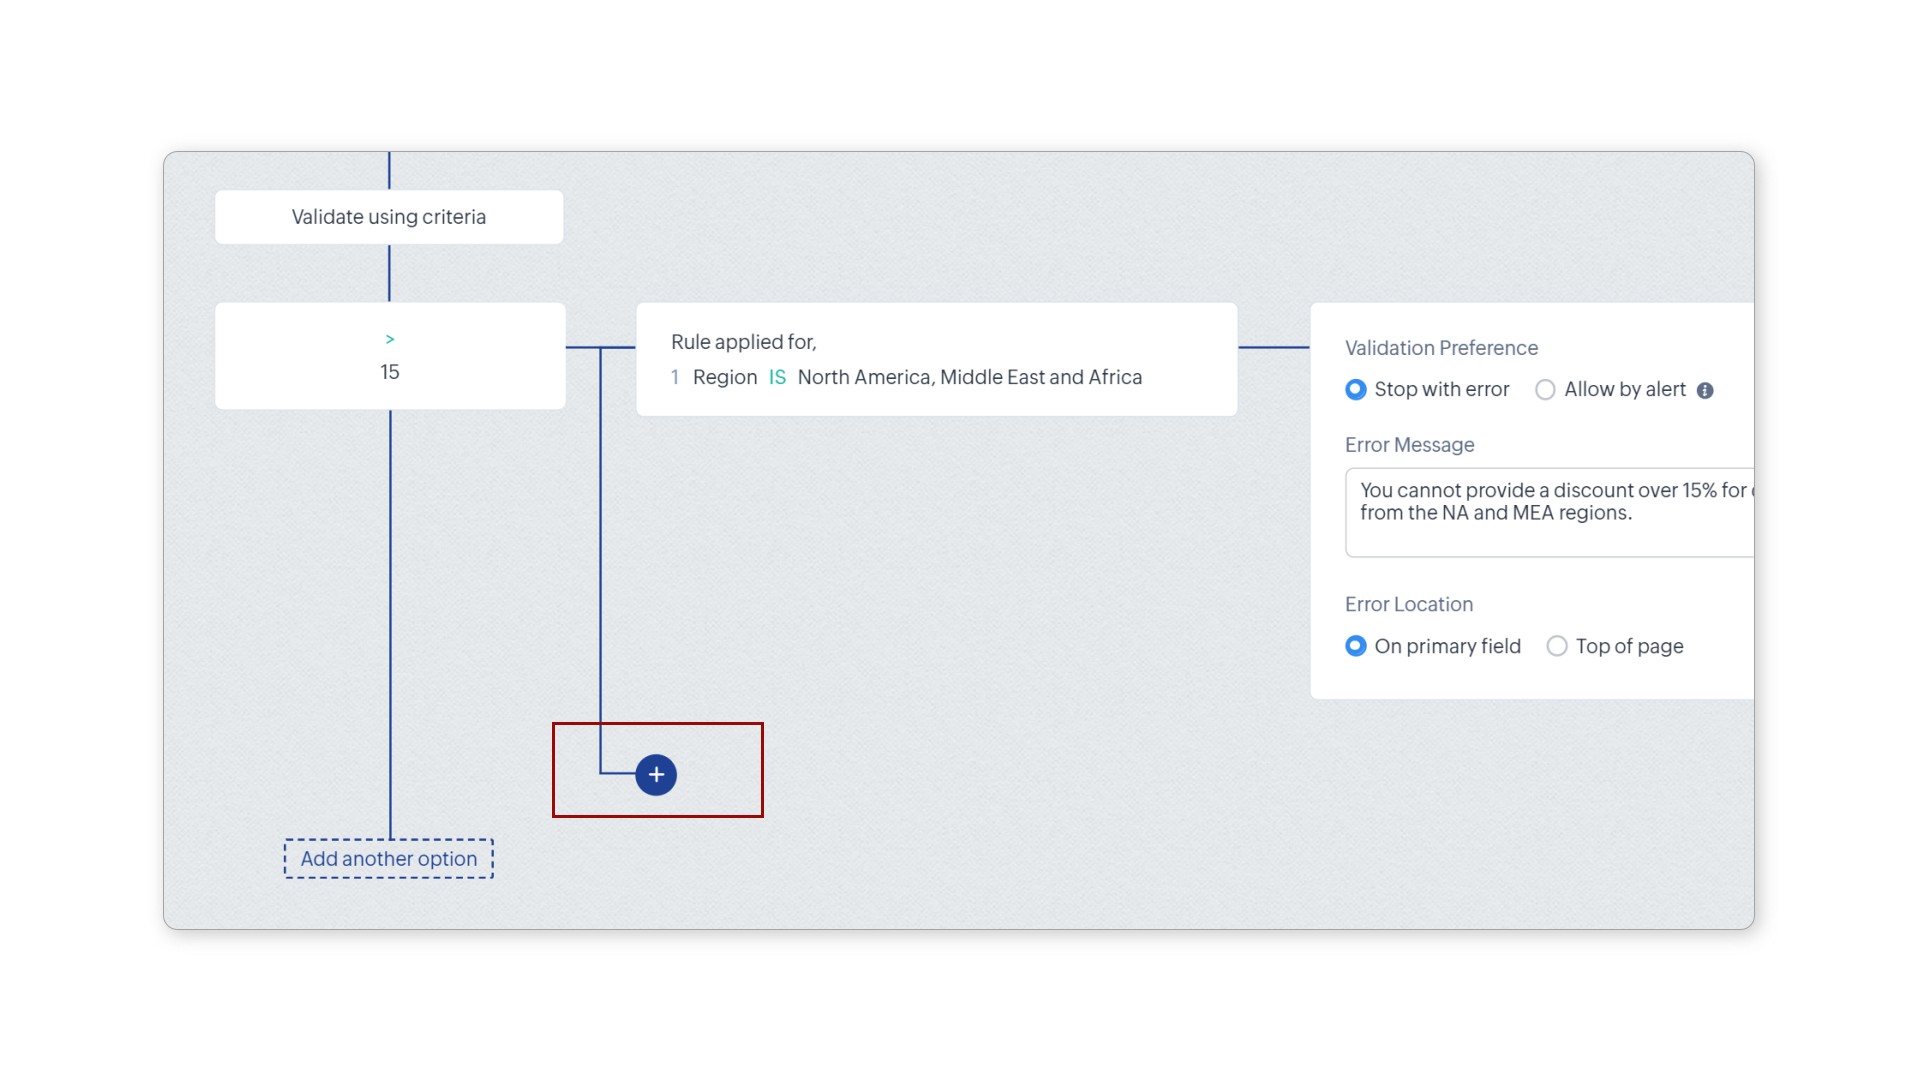The image size is (1920, 1080).
Task: Choose Top of page error location
Action: point(1557,646)
